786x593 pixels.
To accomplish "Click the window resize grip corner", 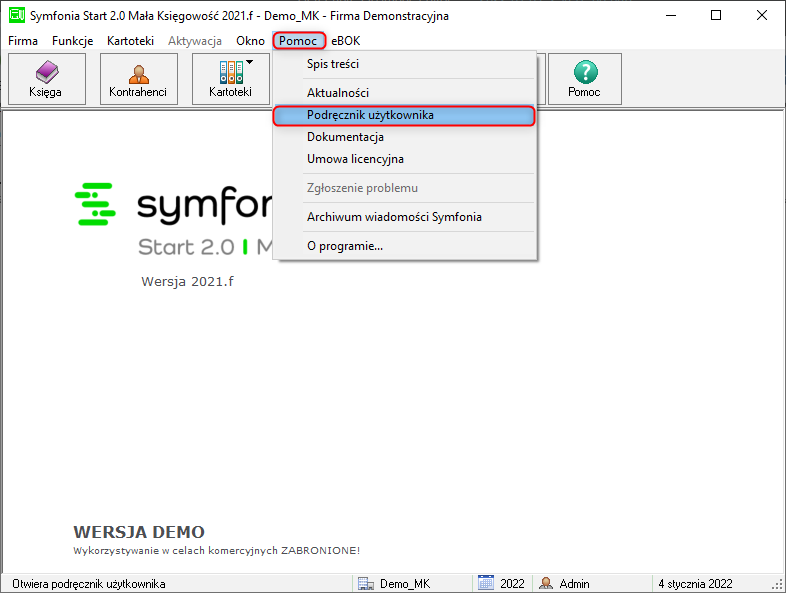I will tap(778, 585).
